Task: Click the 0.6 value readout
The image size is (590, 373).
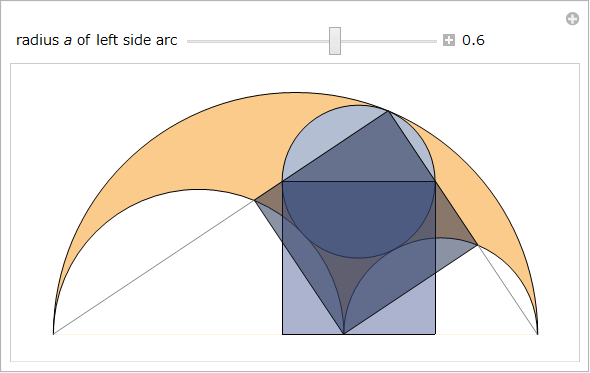Action: point(473,40)
